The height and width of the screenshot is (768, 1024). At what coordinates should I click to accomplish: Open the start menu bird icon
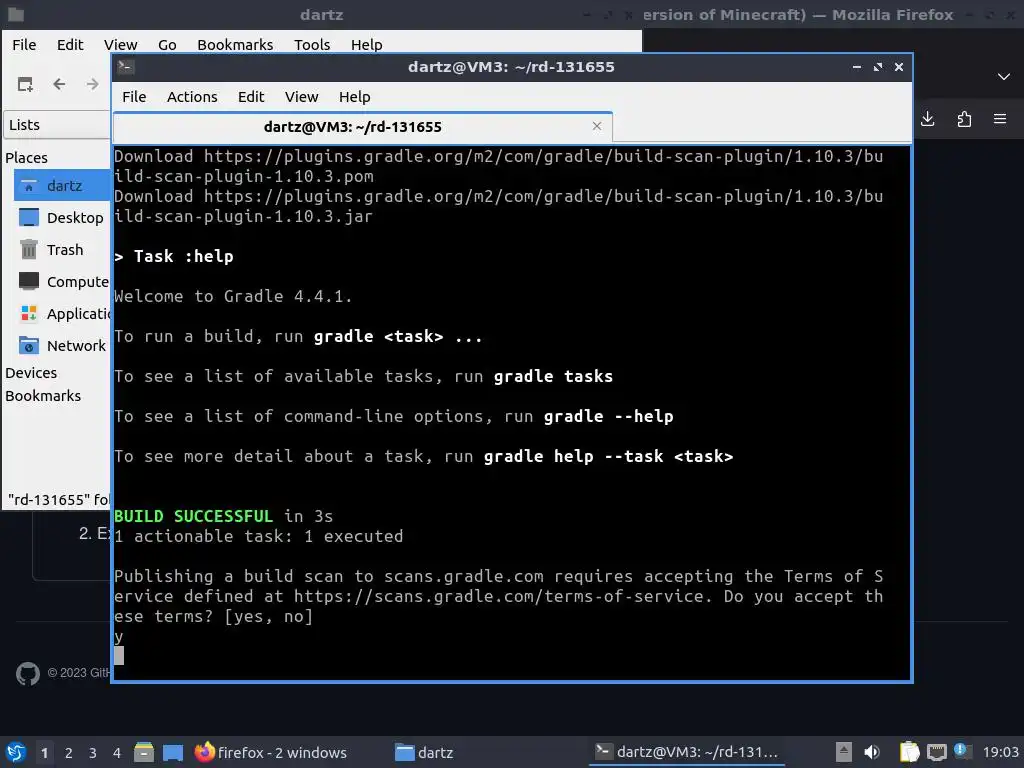pyautogui.click(x=16, y=752)
